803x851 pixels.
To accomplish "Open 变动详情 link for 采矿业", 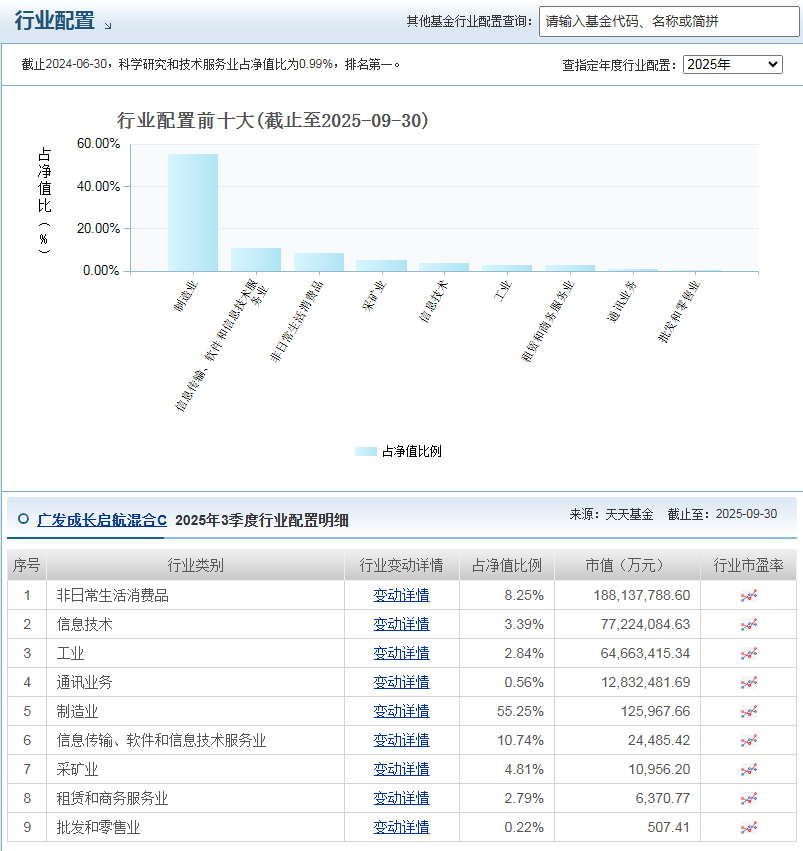I will 402,769.
